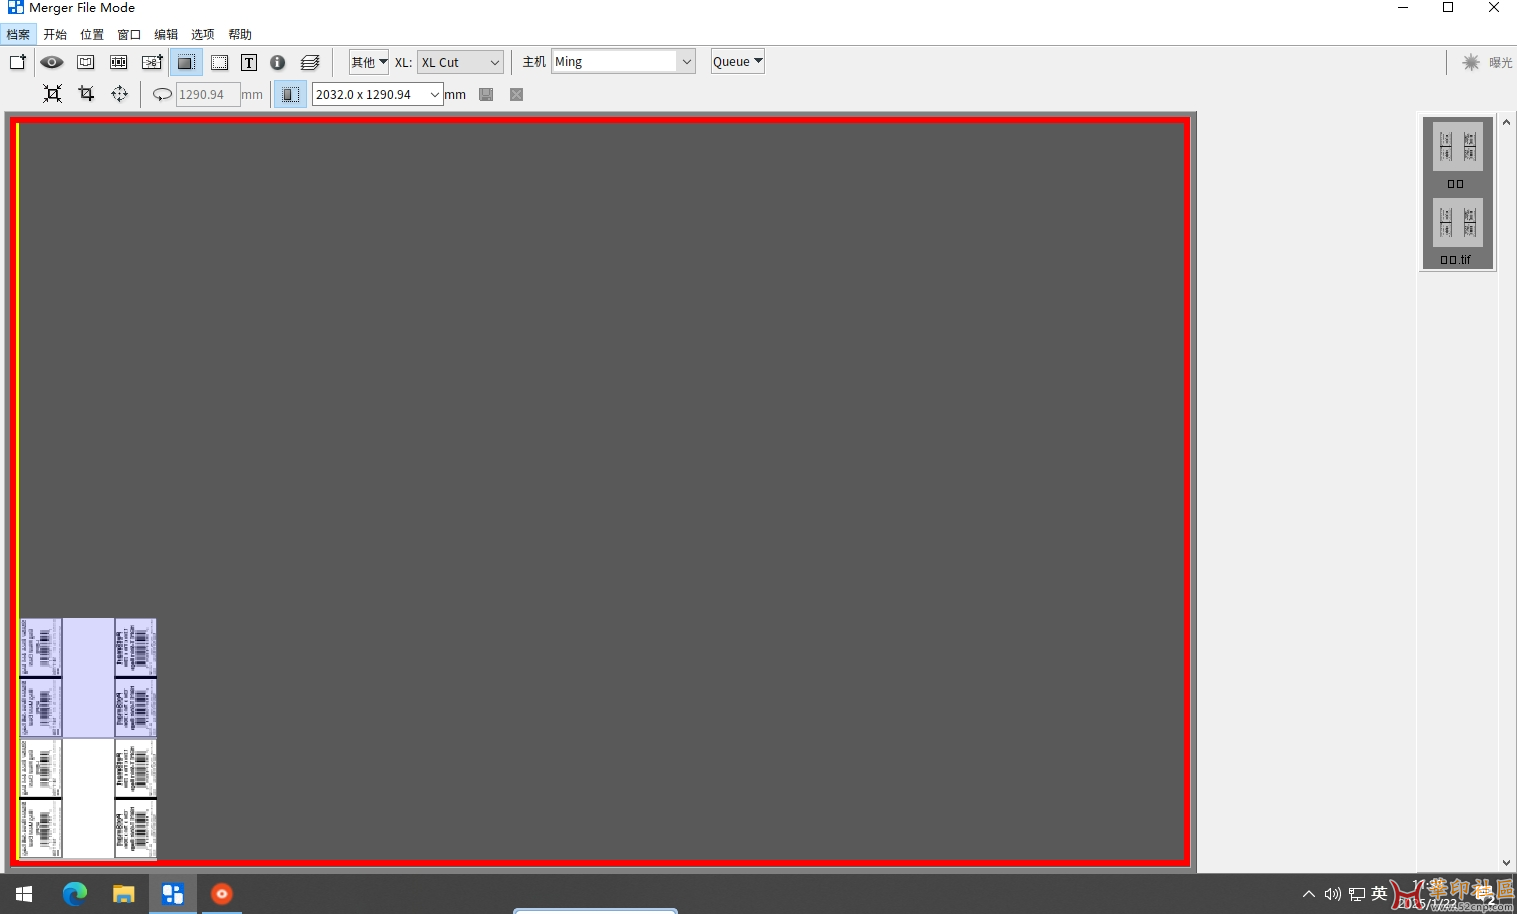The width and height of the screenshot is (1517, 914).
Task: Open the 档案 menu
Action: click(x=18, y=34)
